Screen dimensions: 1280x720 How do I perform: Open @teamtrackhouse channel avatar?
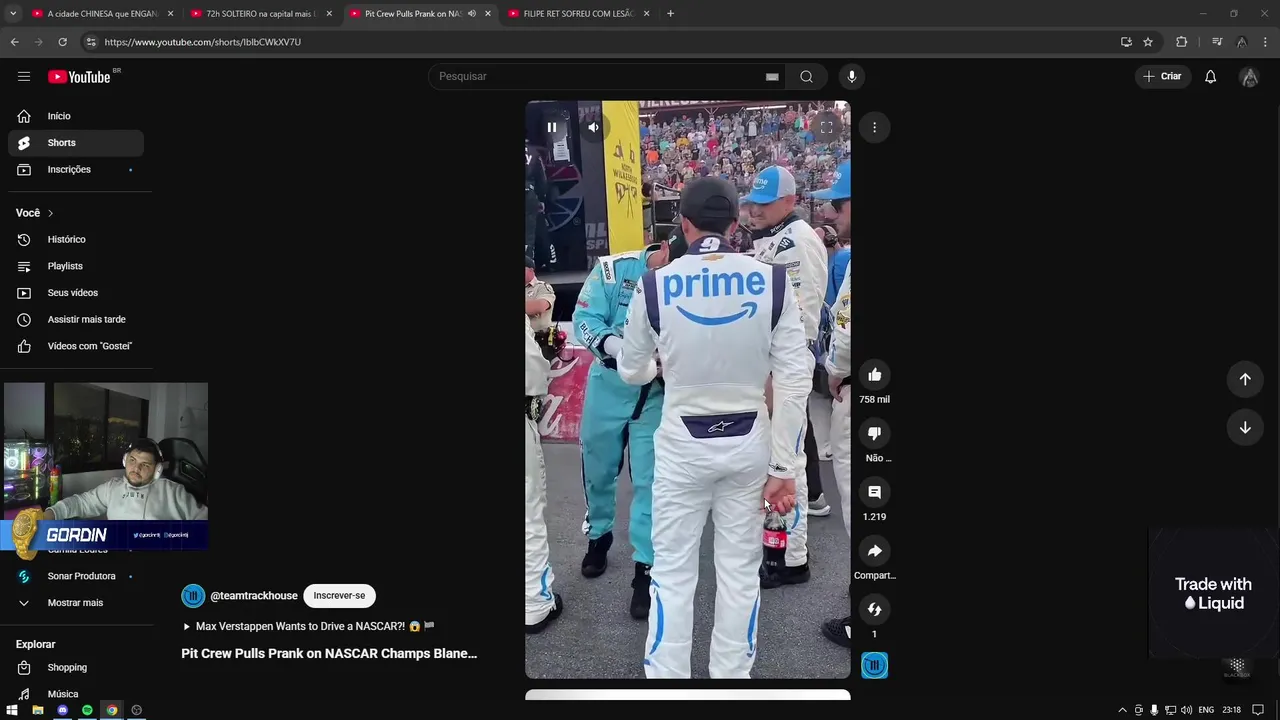(x=193, y=596)
